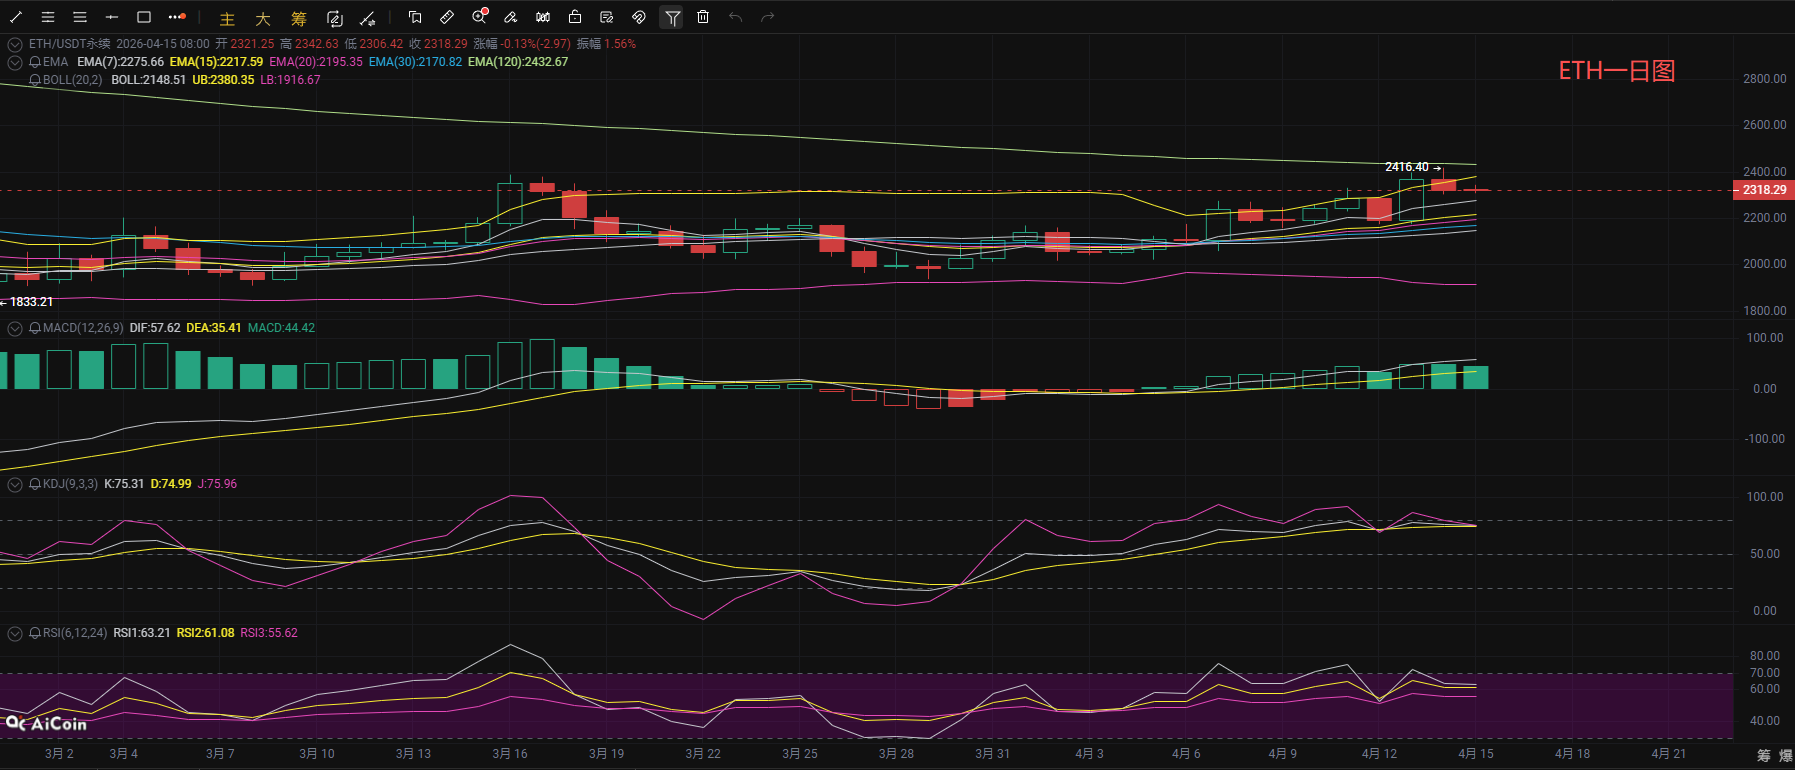Click the undo arrow in toolbar
The width and height of the screenshot is (1795, 770).
[736, 17]
